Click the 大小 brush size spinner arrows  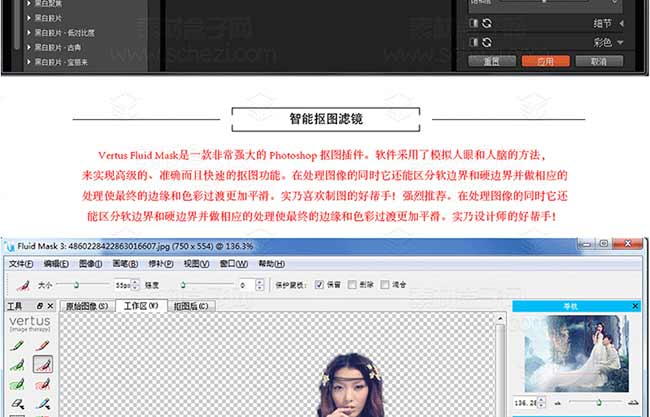(x=135, y=285)
